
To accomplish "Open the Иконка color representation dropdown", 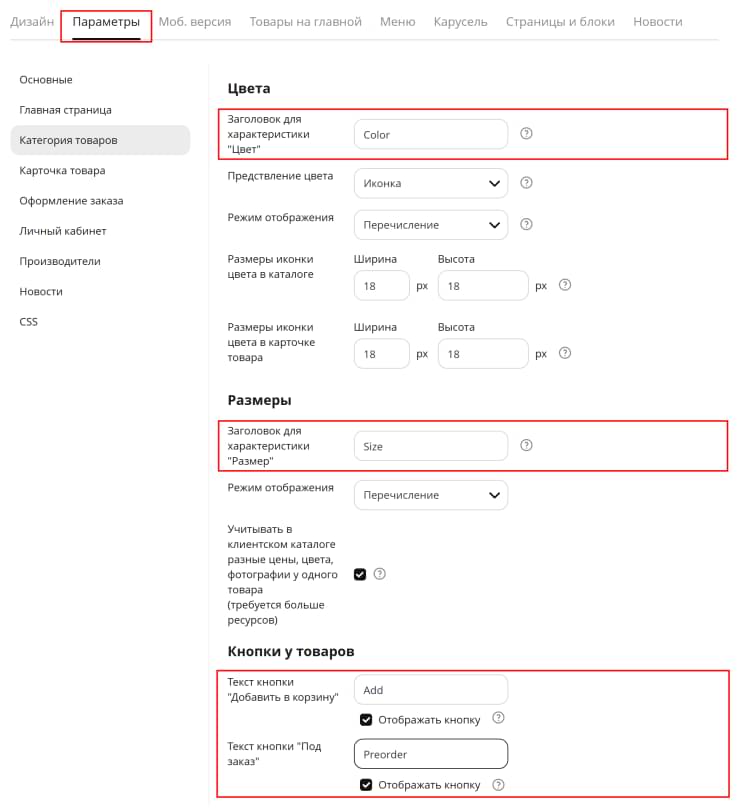I will 431,183.
